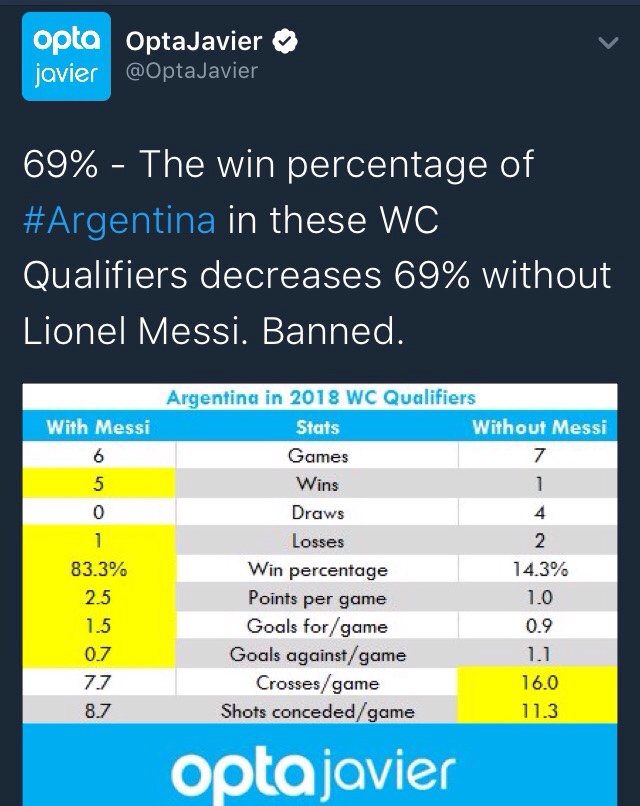Click the 'Without Messi' column header
Screen dimensions: 640x806
539,427
